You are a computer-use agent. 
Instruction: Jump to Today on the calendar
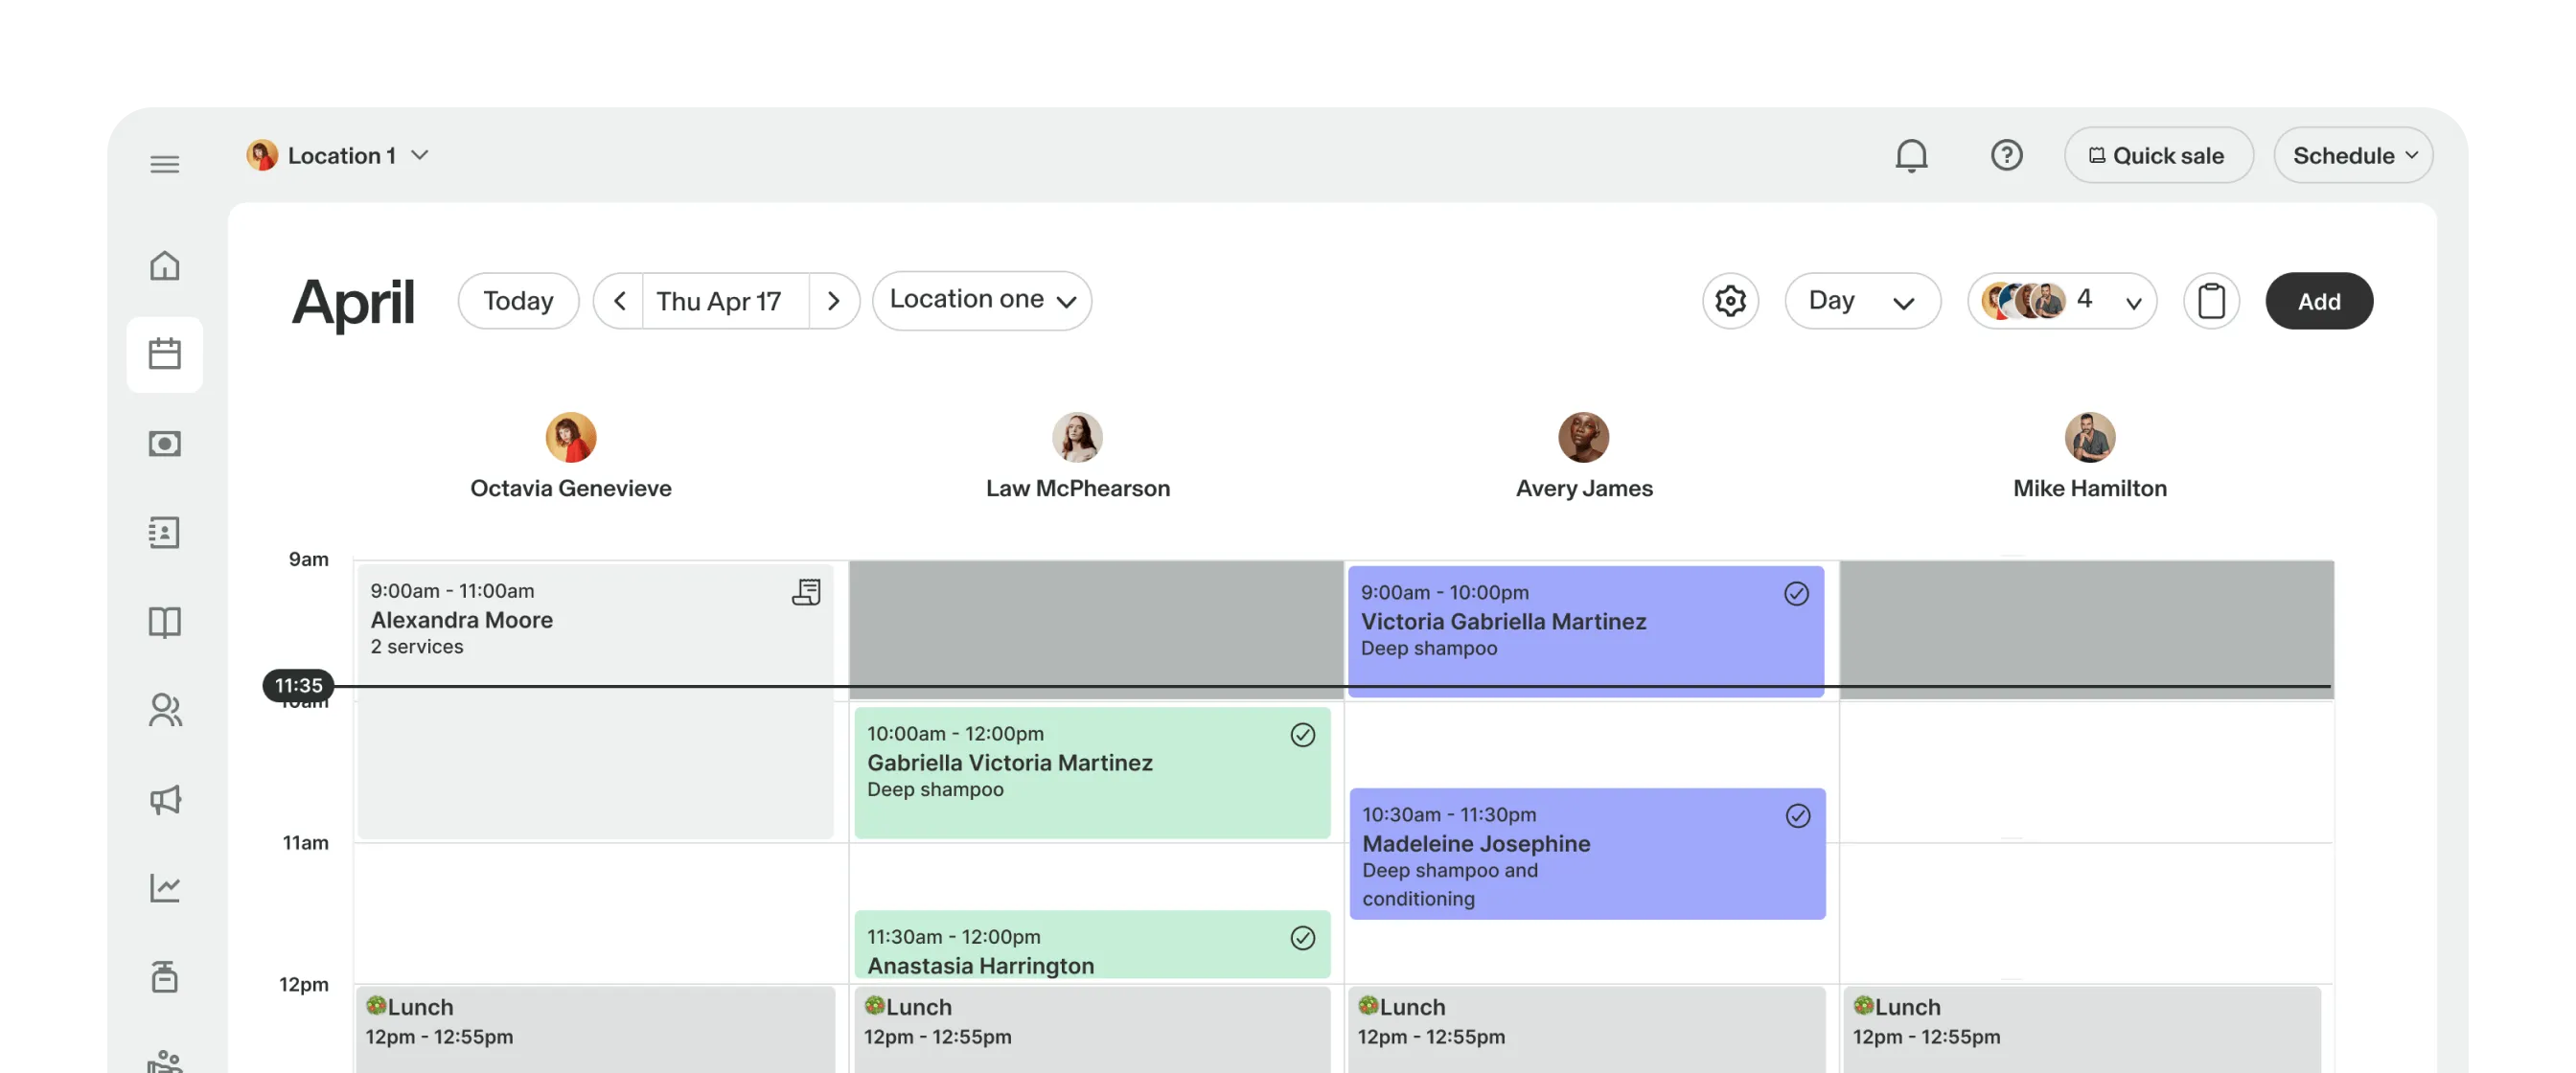click(517, 300)
